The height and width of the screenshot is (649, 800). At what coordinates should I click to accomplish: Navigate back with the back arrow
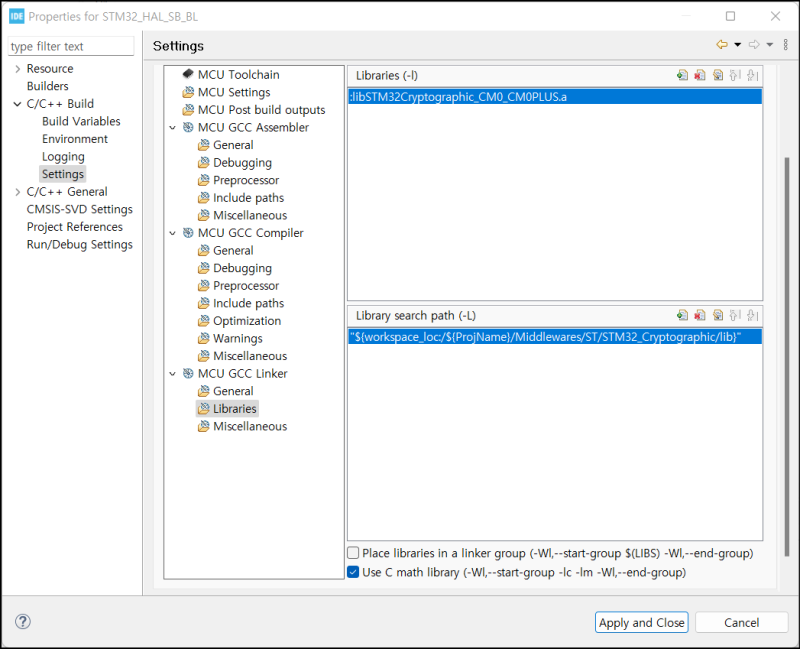(x=722, y=44)
